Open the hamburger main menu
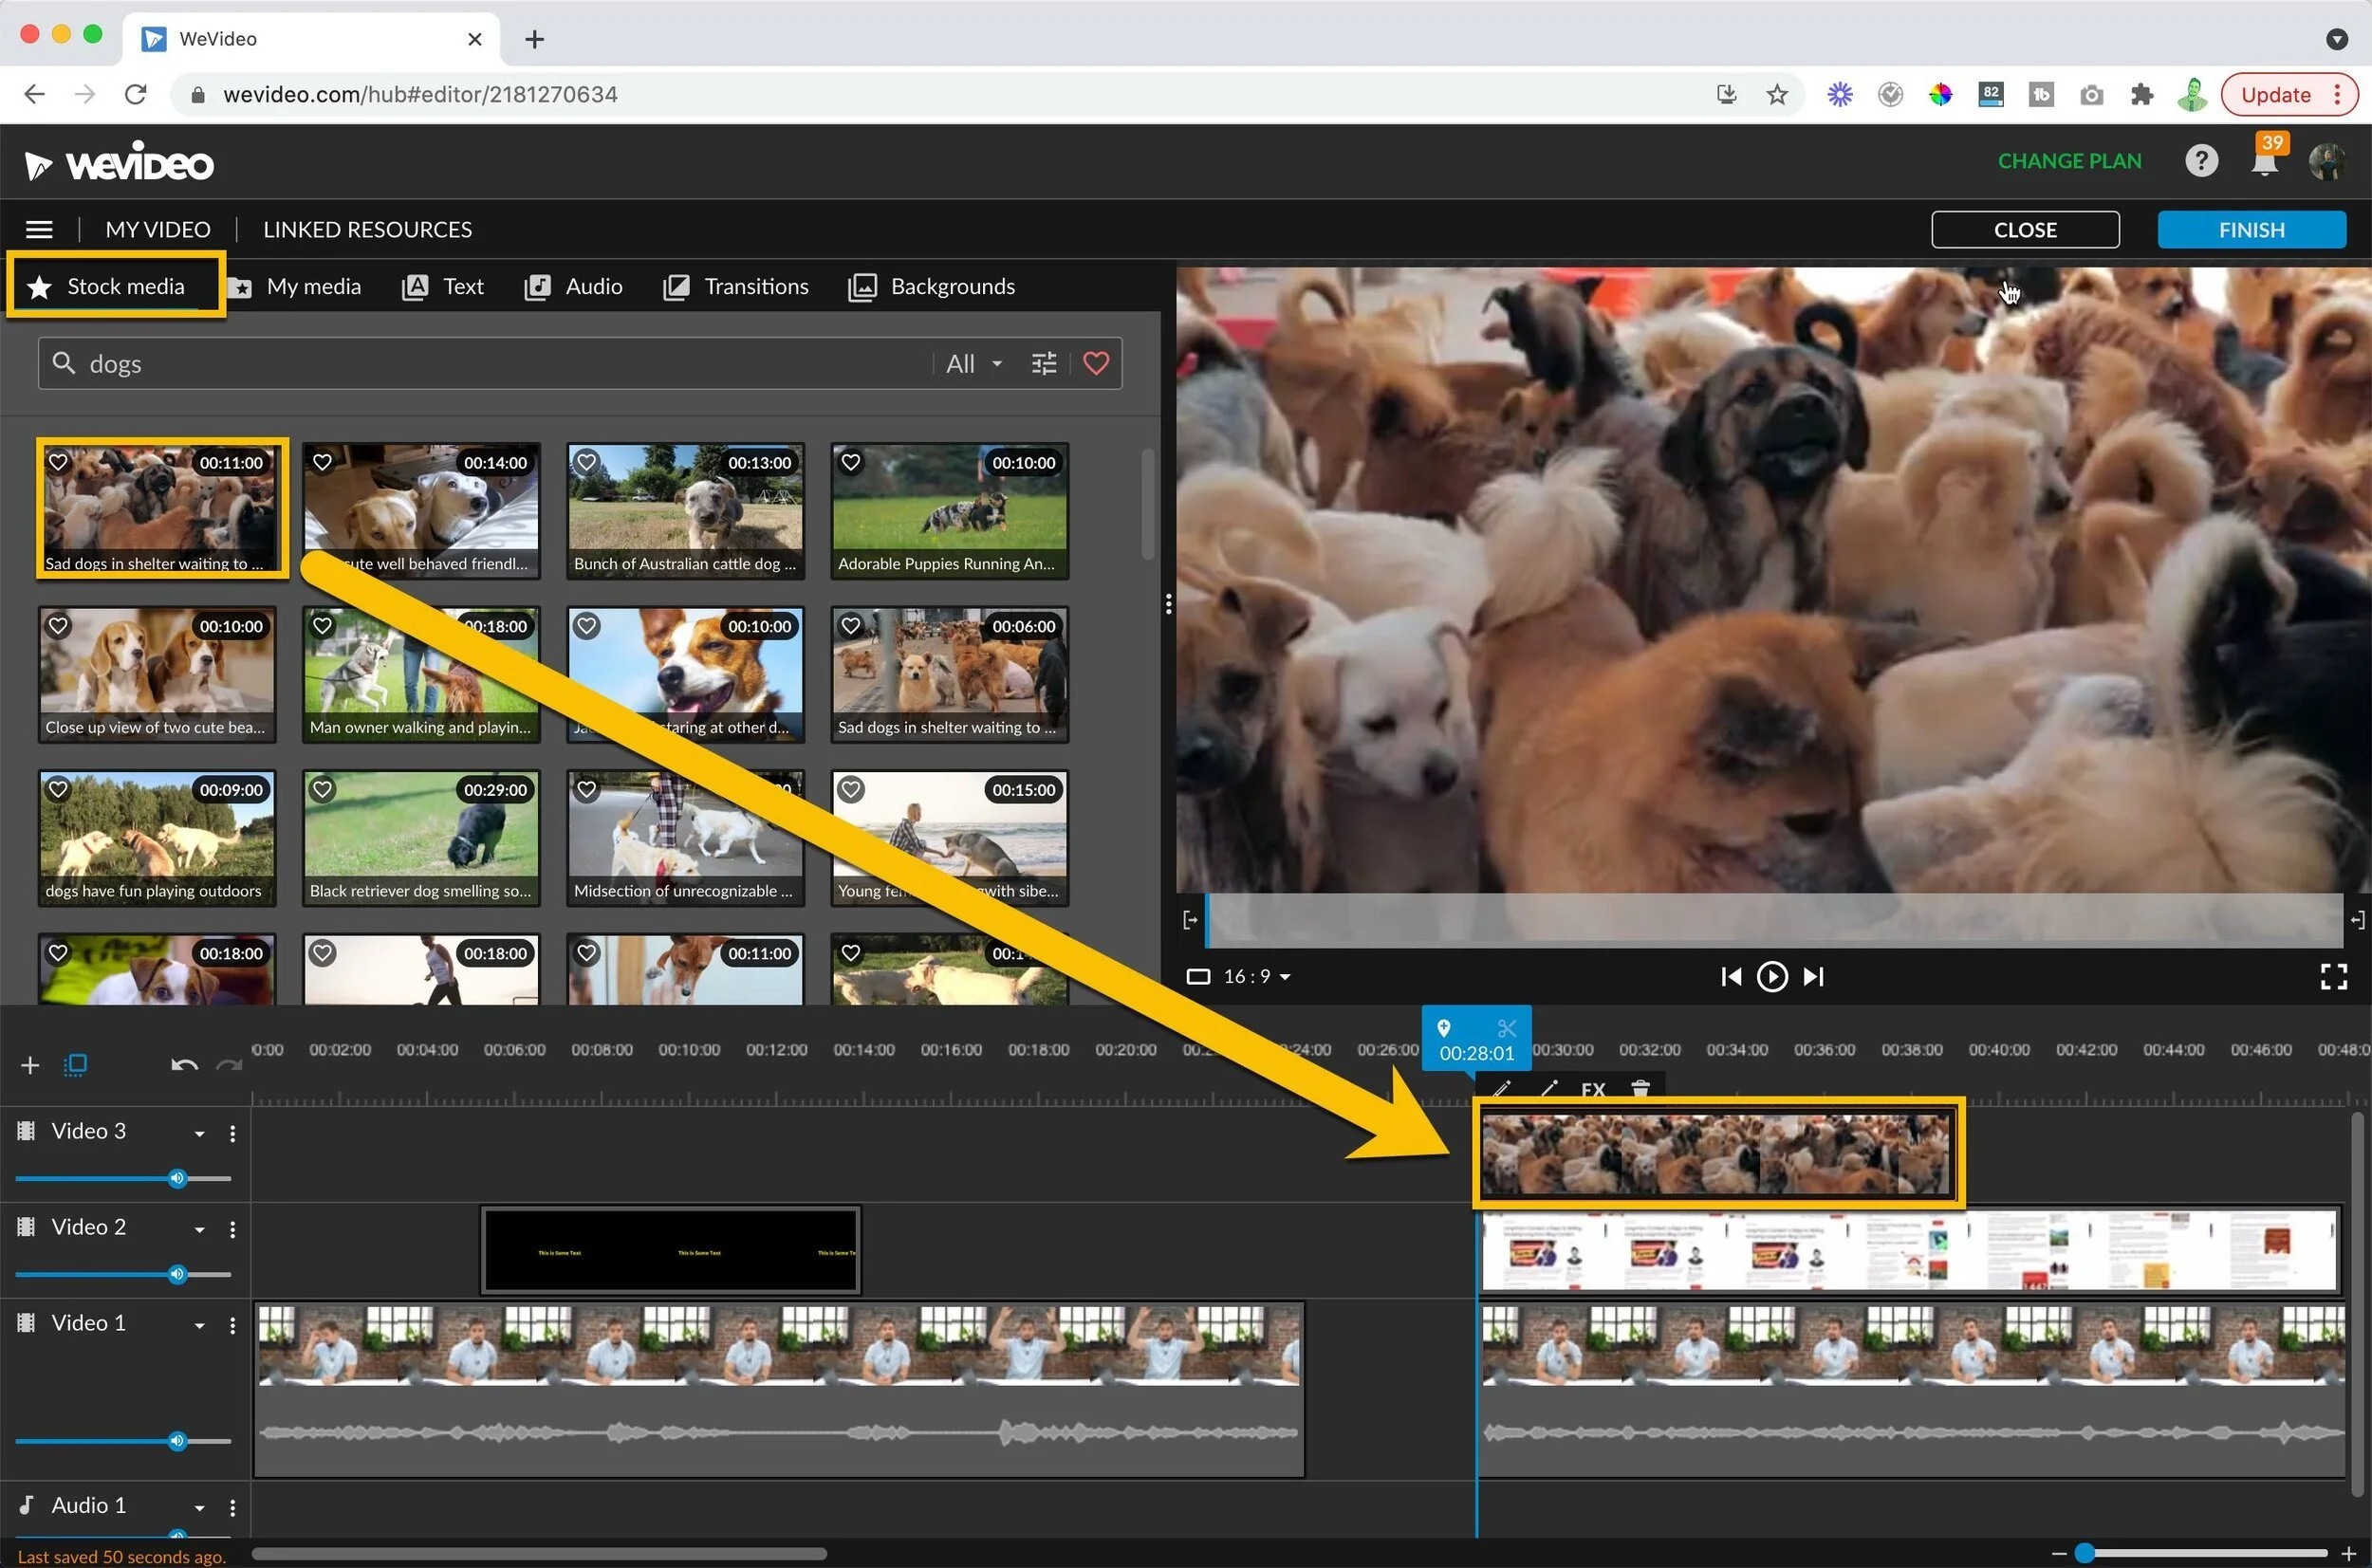This screenshot has width=2372, height=1568. click(x=39, y=230)
